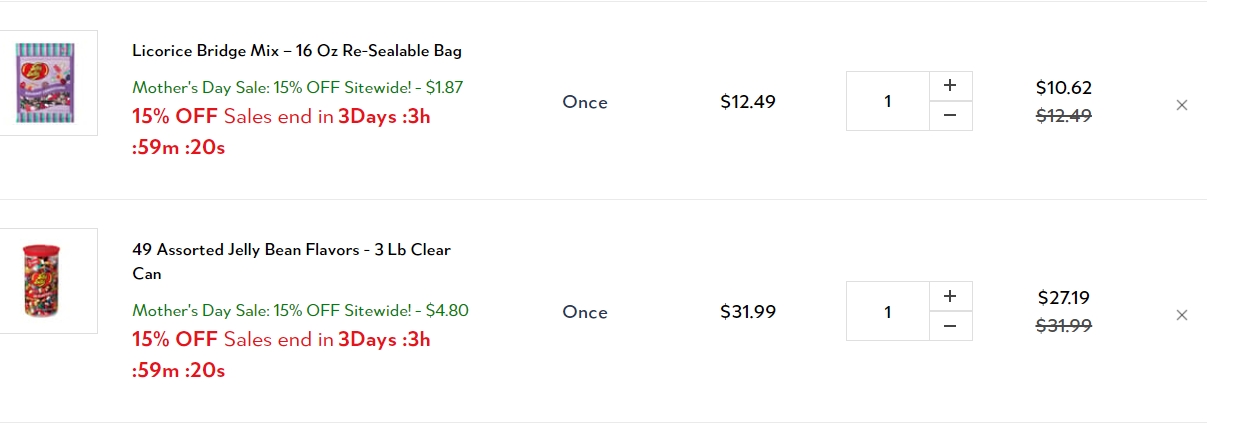Decrease quantity of Licorice Bridge Mix
This screenshot has width=1237, height=430.
950,116
